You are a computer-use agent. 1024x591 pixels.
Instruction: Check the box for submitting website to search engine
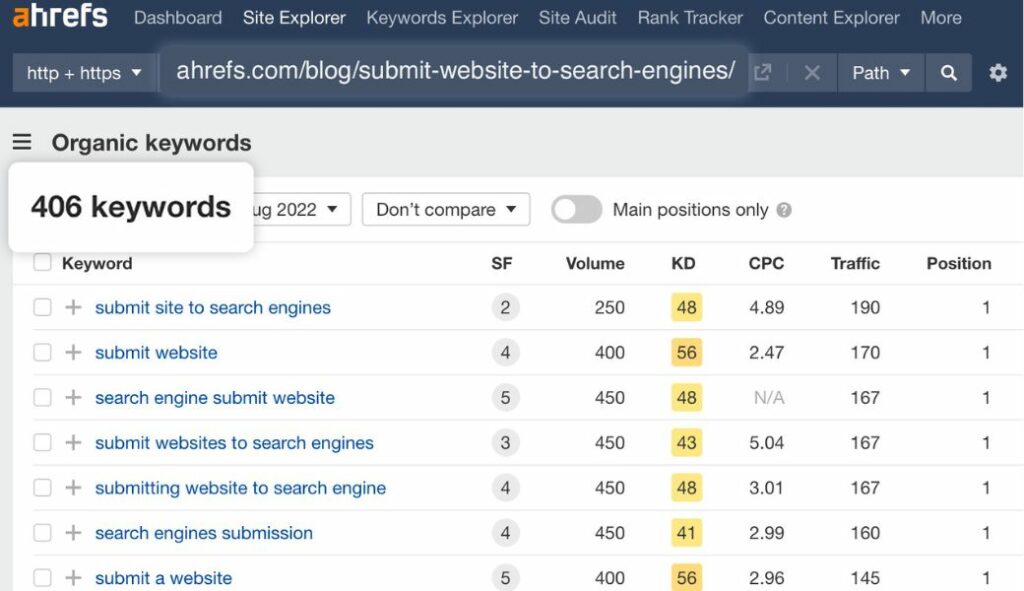click(x=42, y=487)
